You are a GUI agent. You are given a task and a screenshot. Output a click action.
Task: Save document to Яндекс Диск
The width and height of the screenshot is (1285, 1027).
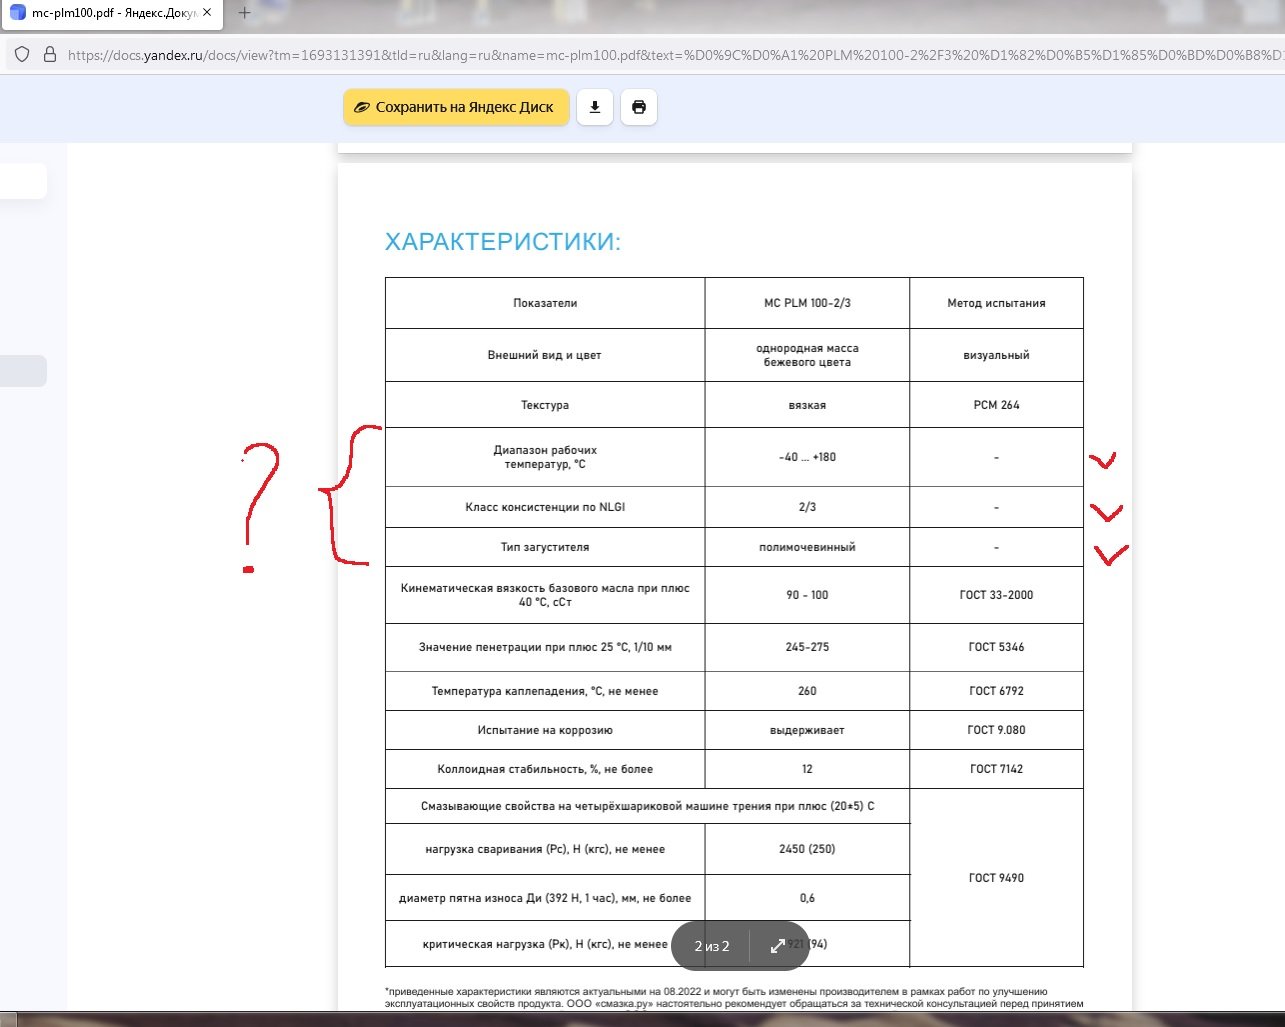coord(456,107)
